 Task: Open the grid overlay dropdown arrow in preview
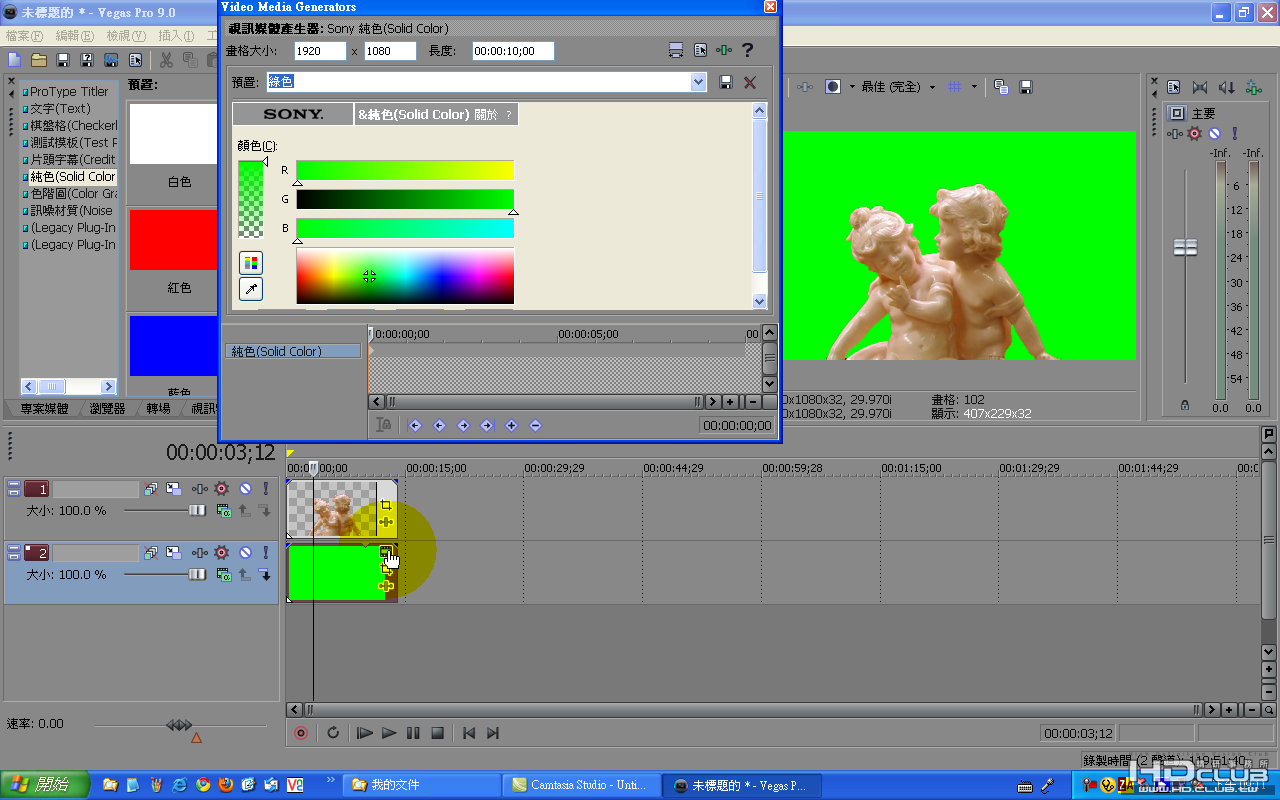pos(973,87)
